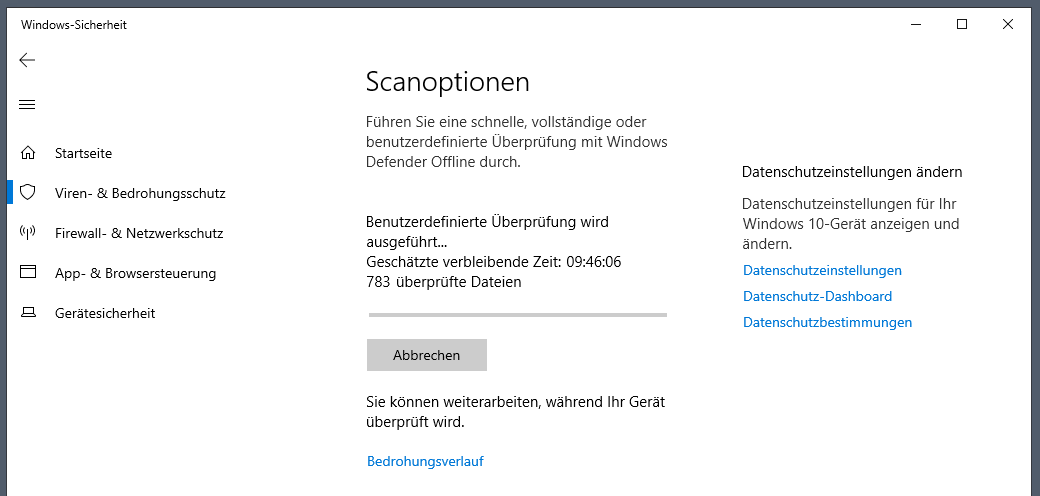Viewport: 1040px width, 496px height.
Task: Open Firewall- & Netzwerkschutz section
Action: [x=139, y=233]
